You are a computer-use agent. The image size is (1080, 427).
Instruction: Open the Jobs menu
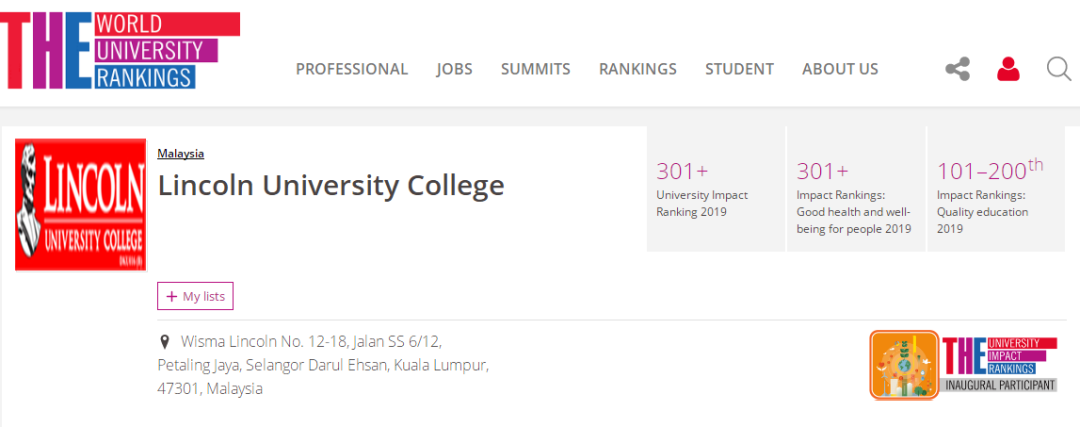pyautogui.click(x=455, y=69)
